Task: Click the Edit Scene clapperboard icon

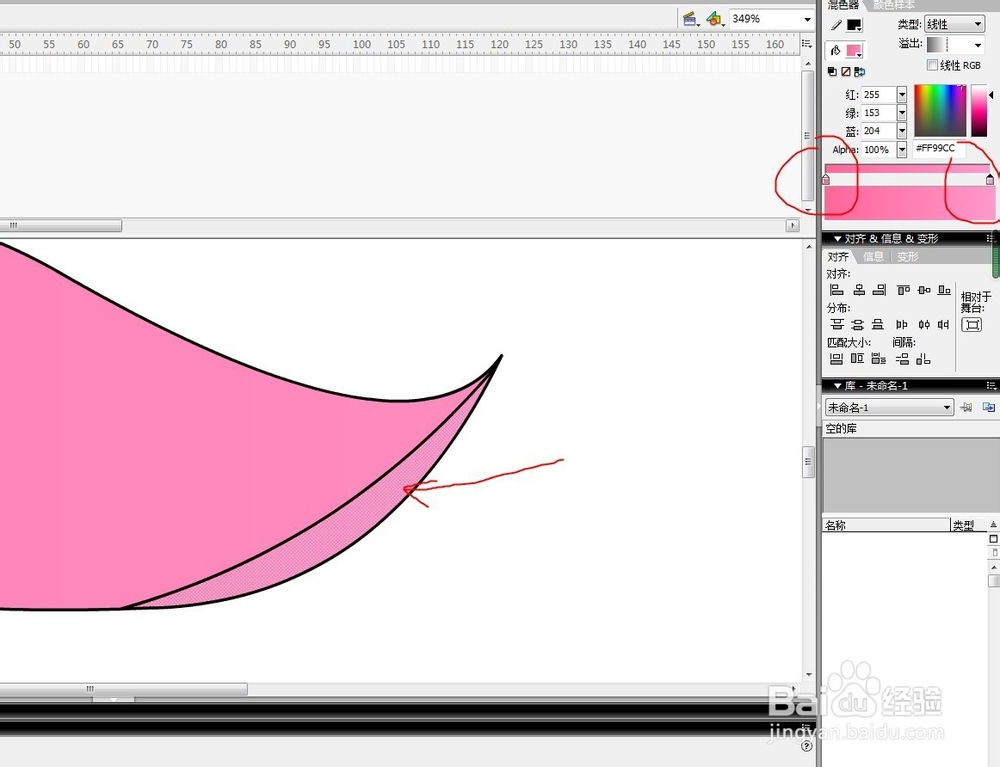Action: point(689,19)
